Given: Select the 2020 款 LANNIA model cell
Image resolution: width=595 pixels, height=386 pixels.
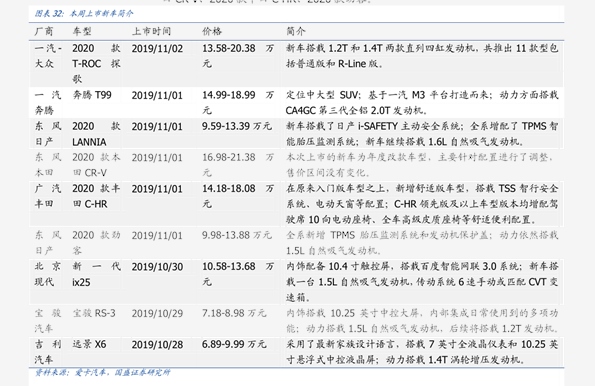Looking at the screenshot, I should coord(96,134).
